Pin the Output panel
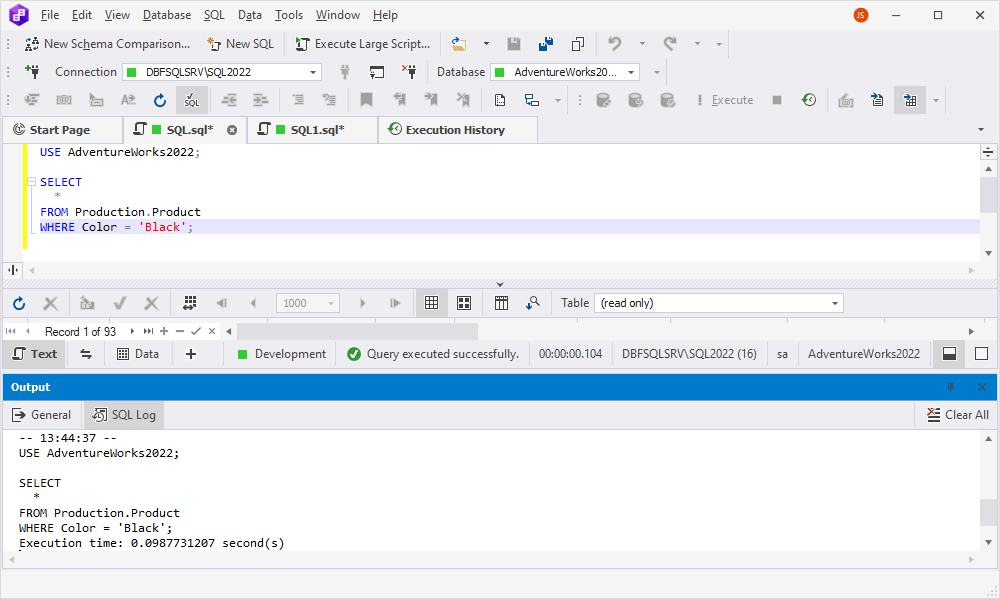The image size is (1000, 599). [x=950, y=387]
